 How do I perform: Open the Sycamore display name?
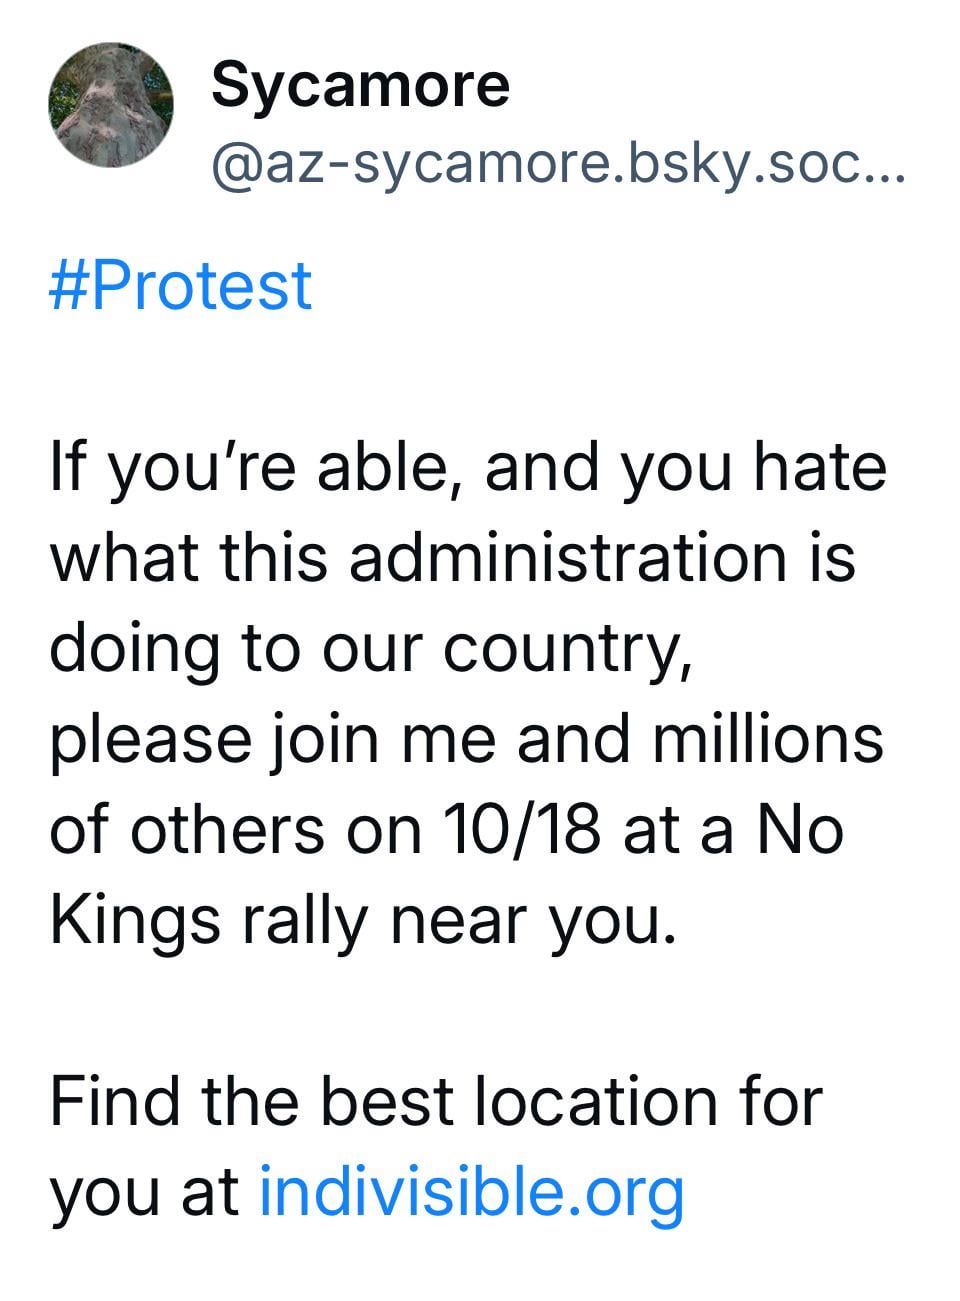point(360,84)
